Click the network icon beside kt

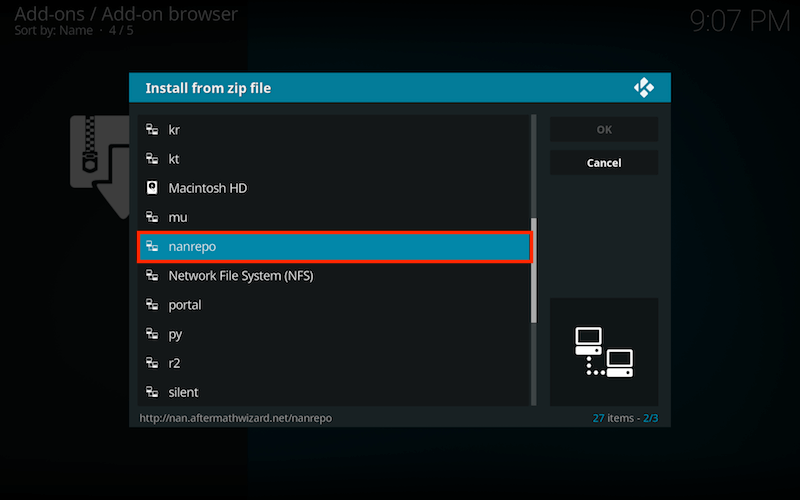pos(152,159)
